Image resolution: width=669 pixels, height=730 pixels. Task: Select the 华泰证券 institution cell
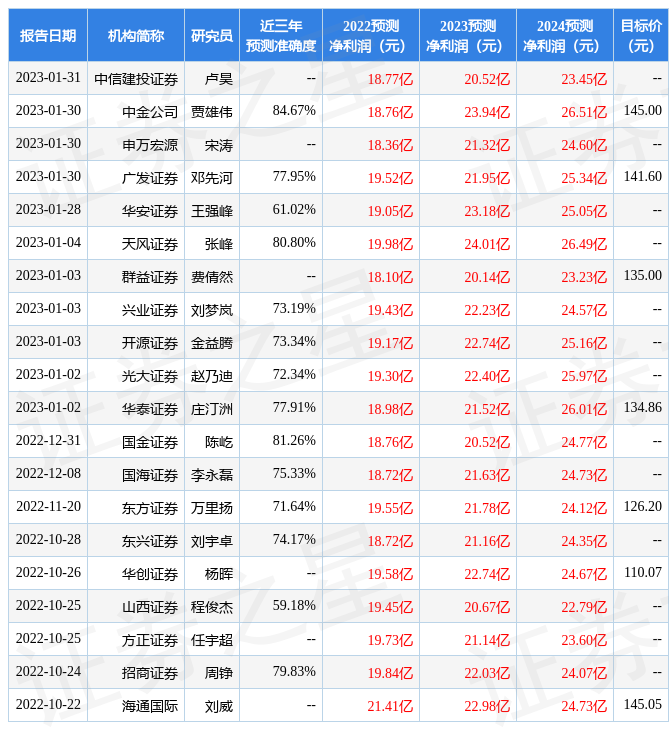[136, 409]
